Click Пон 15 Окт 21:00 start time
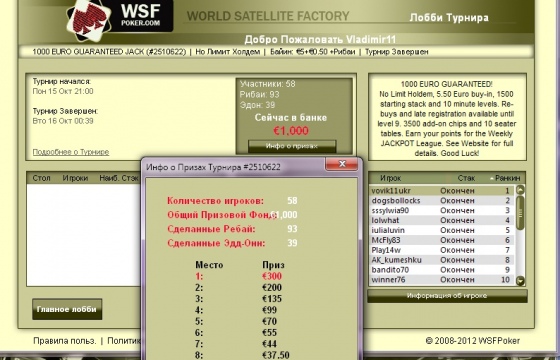The image size is (560, 360). pyautogui.click(x=63, y=91)
